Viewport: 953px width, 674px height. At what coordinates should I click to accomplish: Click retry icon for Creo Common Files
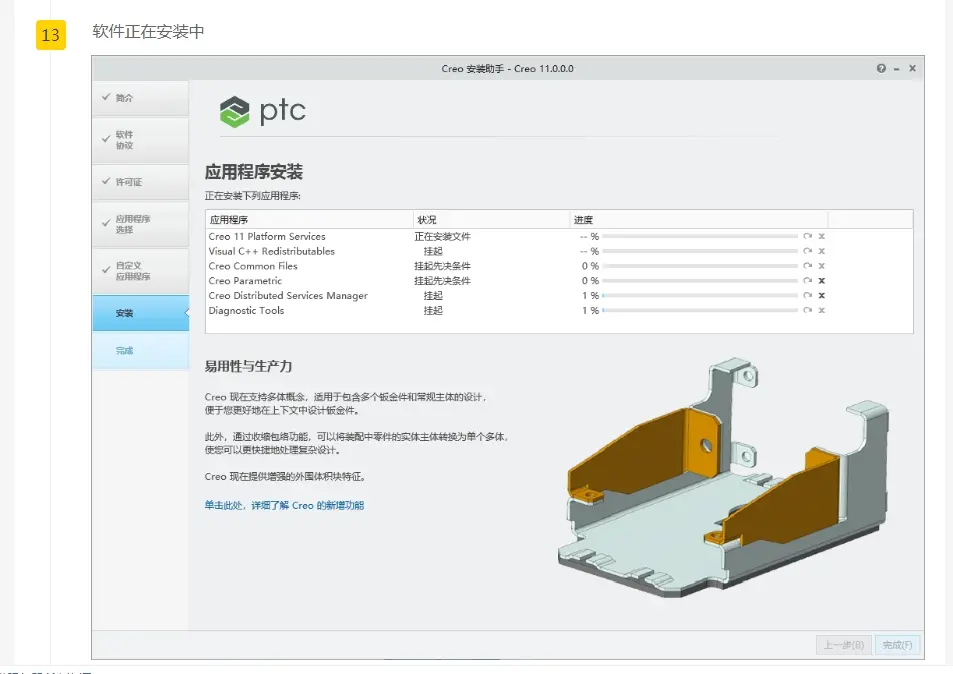click(x=807, y=266)
